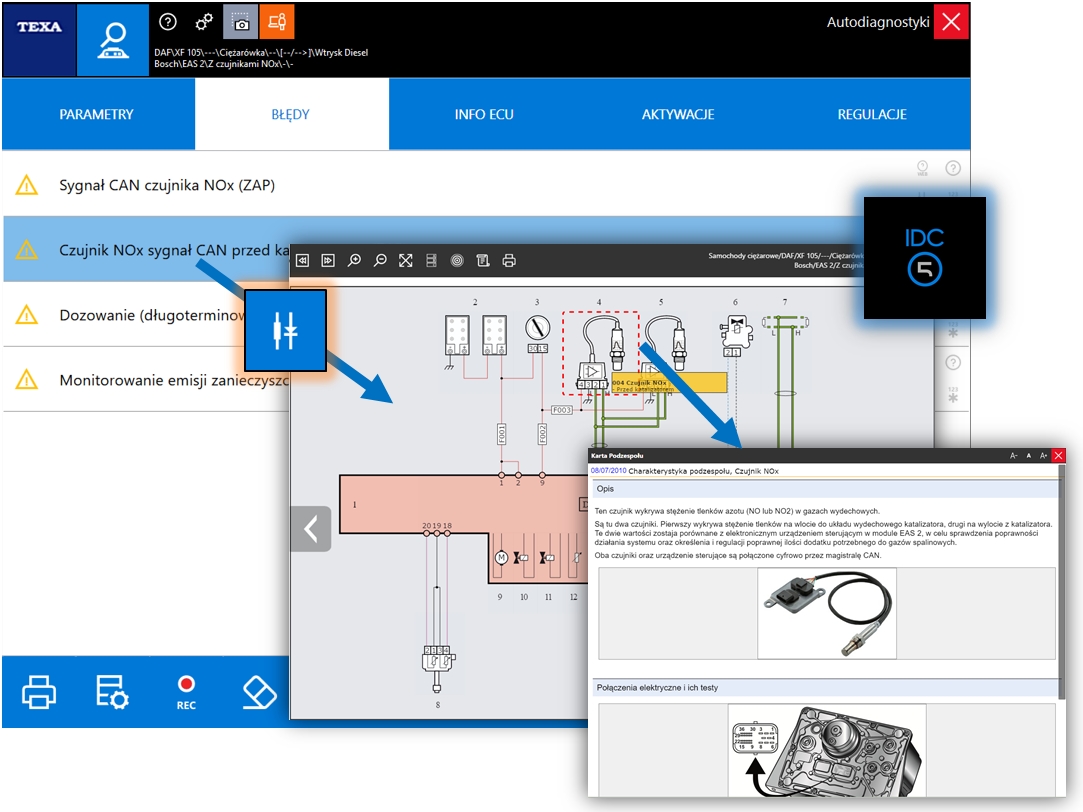
Task: Select the zoom out tool in the diagram viewer
Action: point(380,260)
